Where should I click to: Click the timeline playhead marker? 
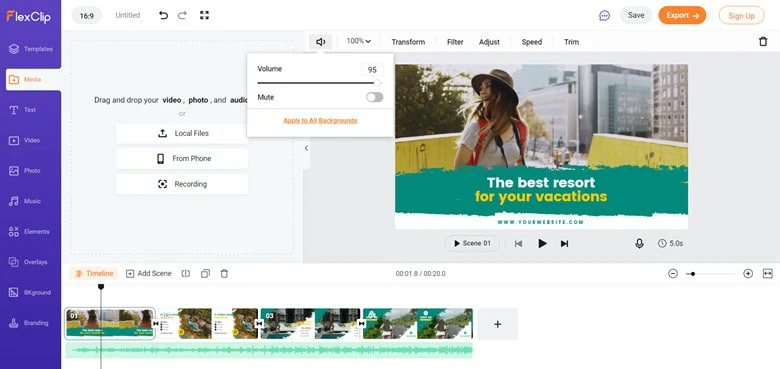101,287
